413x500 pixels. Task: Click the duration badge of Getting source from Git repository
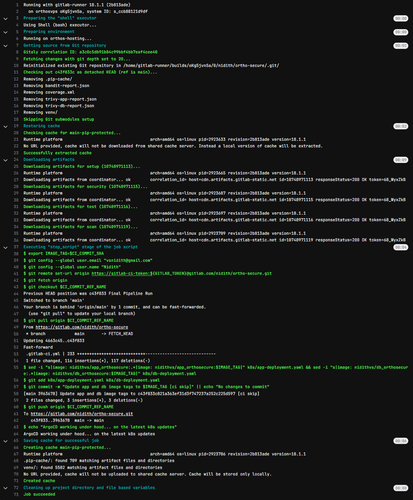(x=400, y=46)
